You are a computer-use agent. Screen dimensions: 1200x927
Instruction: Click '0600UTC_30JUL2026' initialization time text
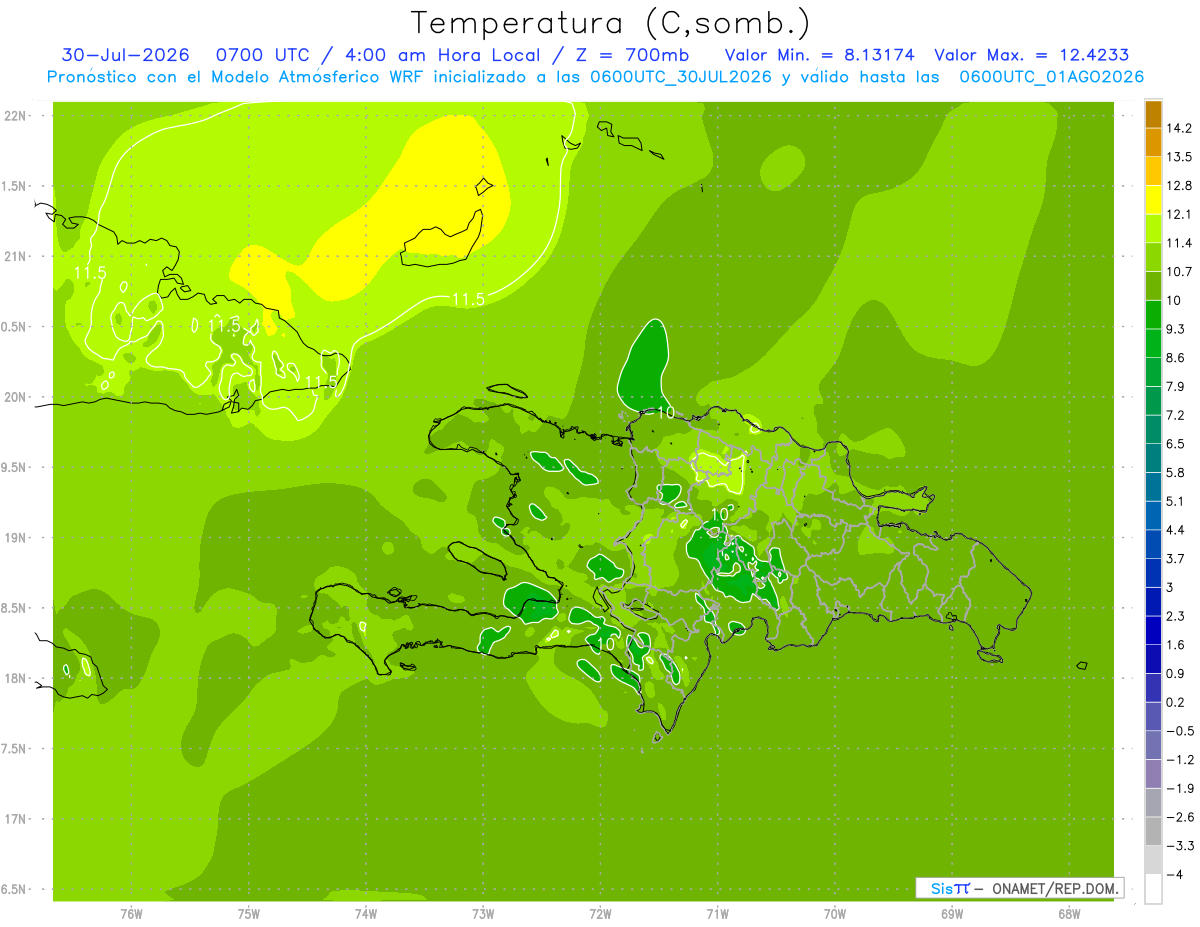point(681,77)
